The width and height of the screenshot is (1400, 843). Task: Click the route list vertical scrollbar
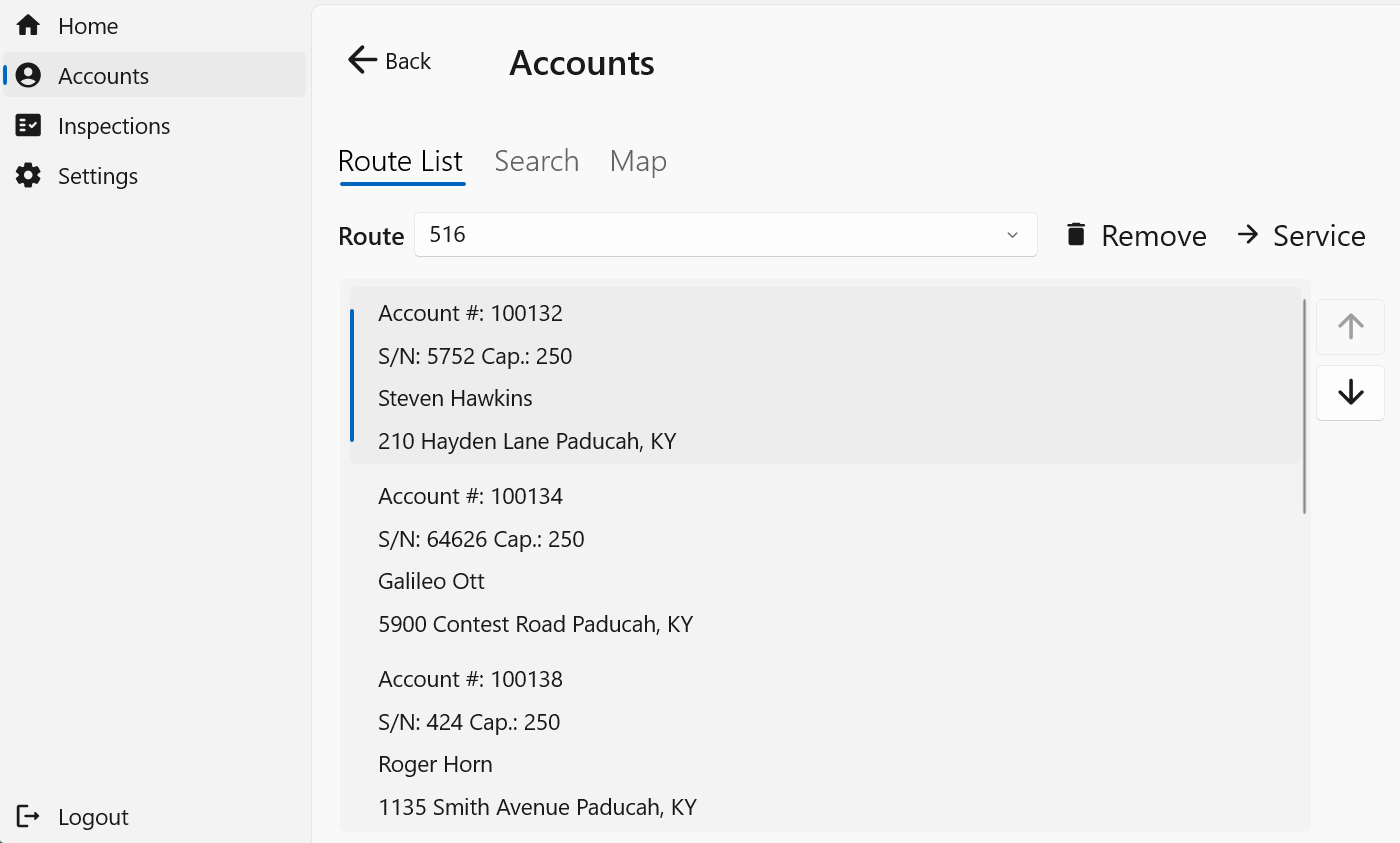pos(1305,407)
